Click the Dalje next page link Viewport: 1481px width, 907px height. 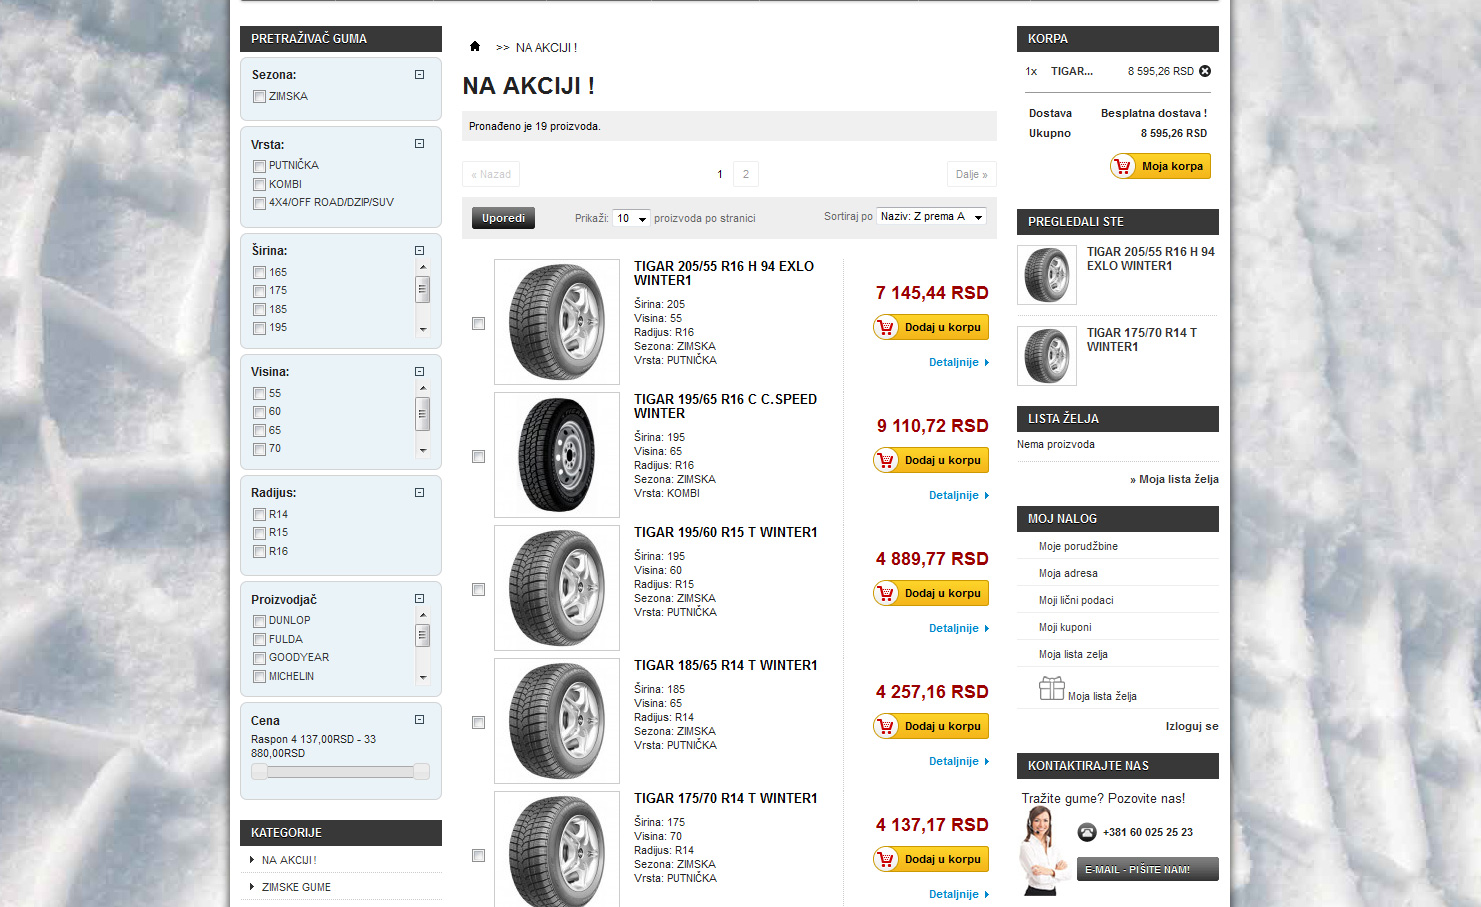coord(971,174)
